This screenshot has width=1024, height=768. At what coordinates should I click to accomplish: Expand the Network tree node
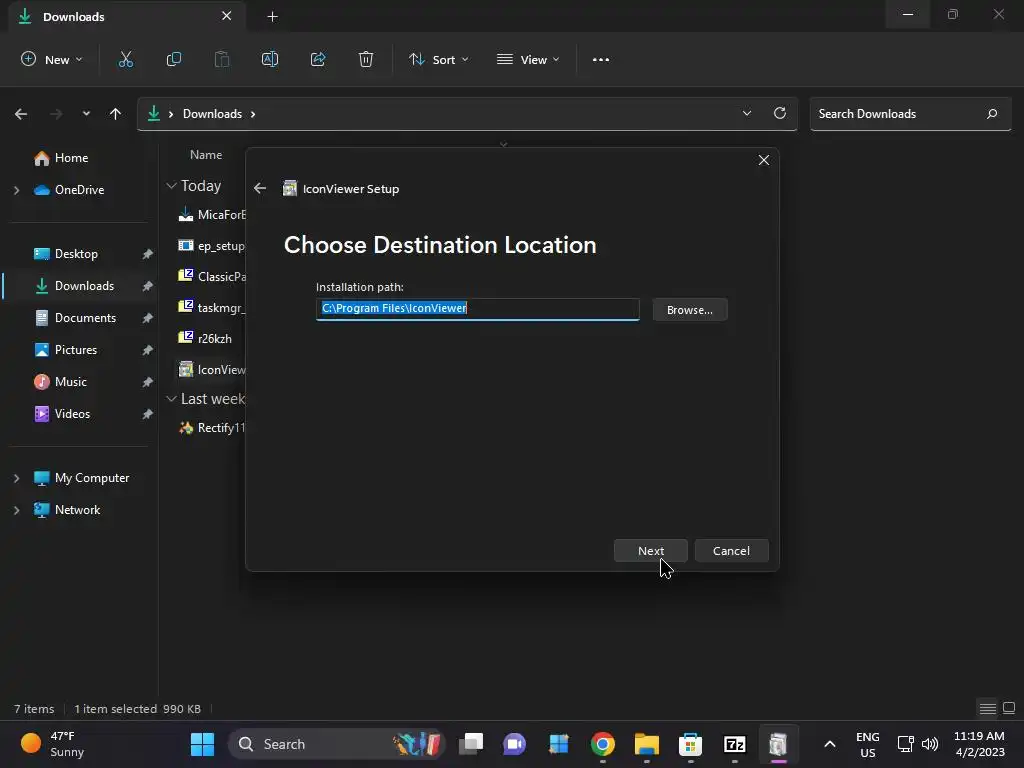17,510
